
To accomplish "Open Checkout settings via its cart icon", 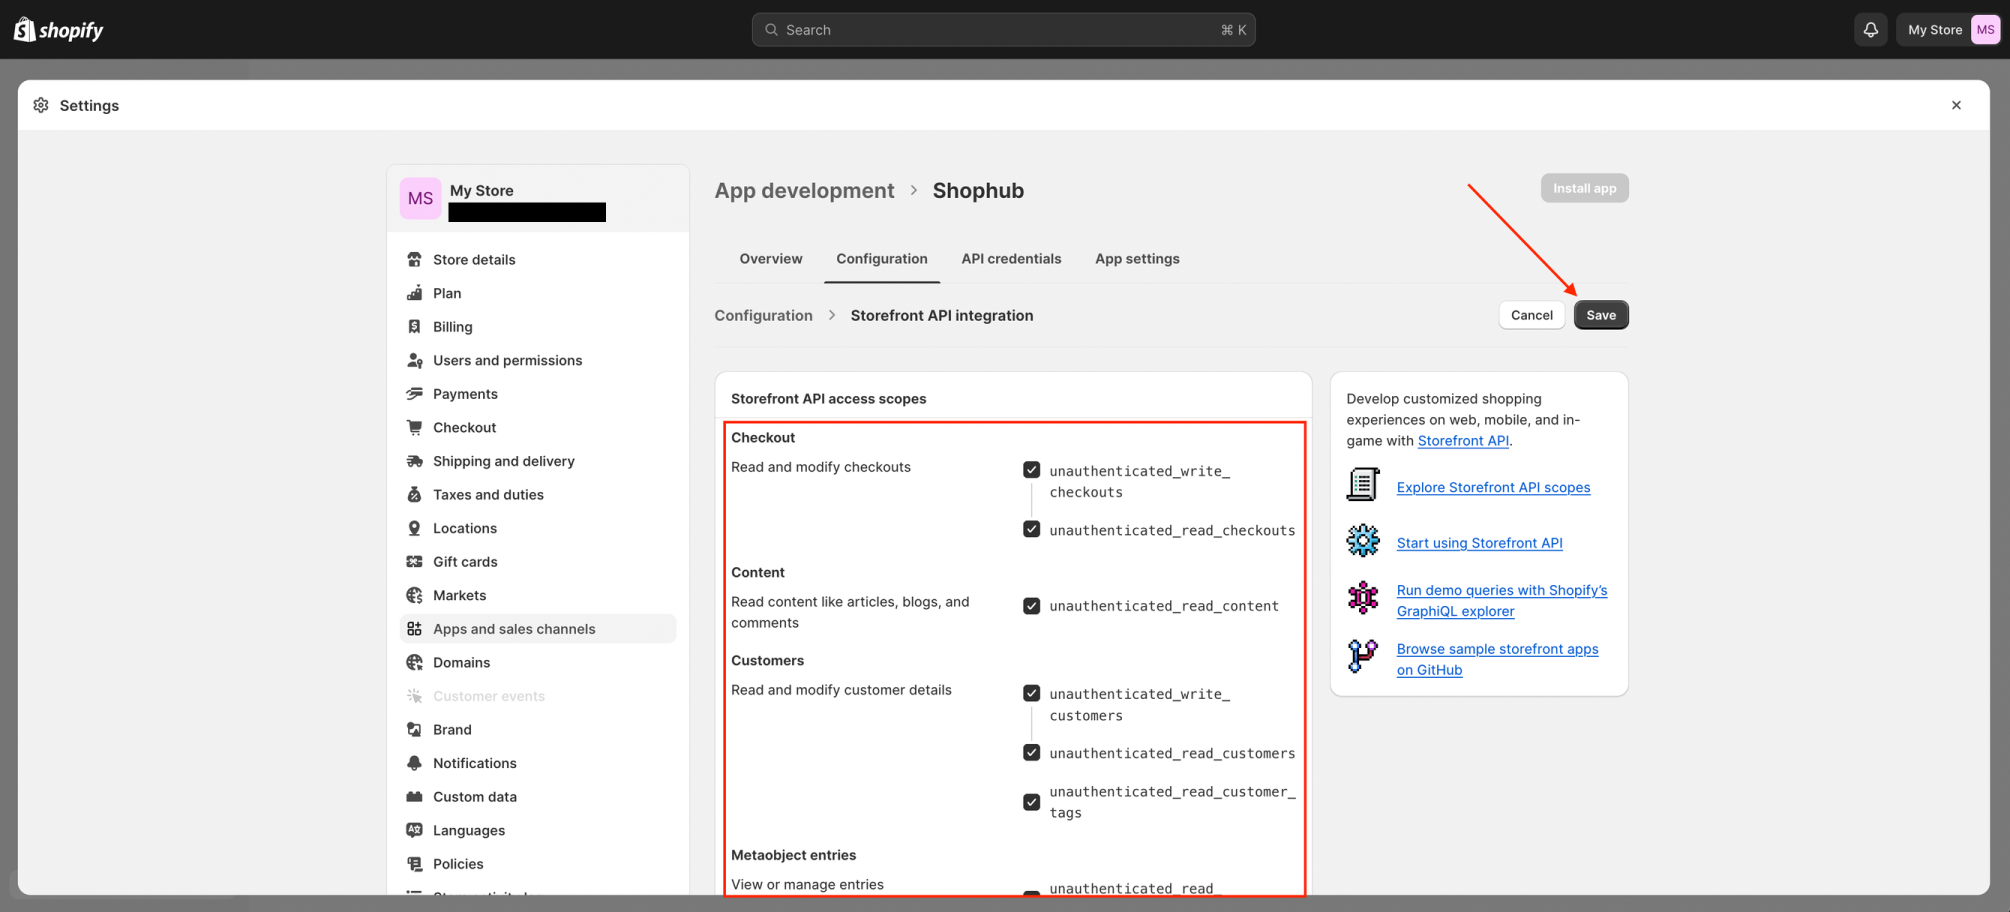I will click(x=415, y=427).
